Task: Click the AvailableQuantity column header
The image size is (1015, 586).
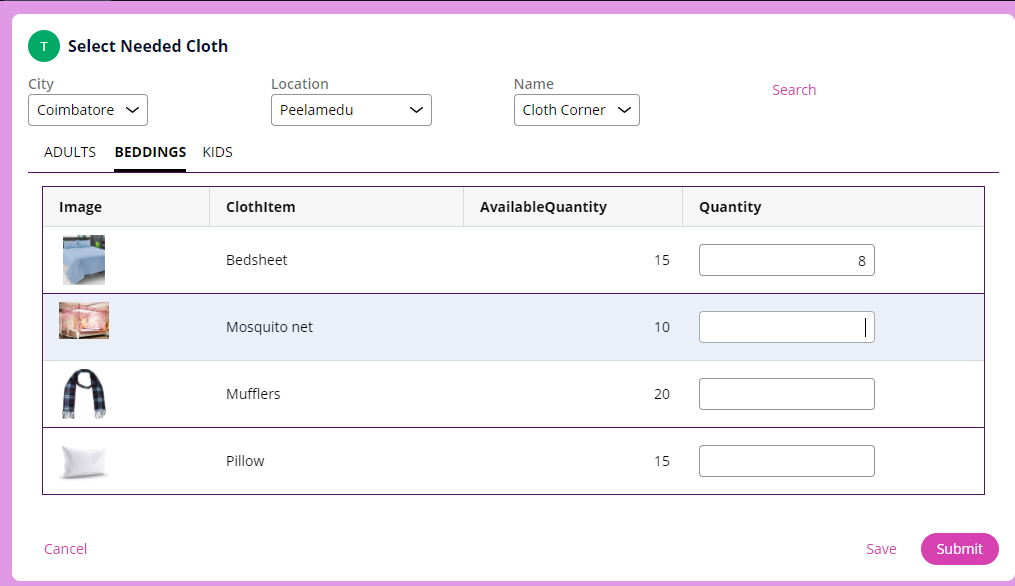Action: tap(543, 207)
